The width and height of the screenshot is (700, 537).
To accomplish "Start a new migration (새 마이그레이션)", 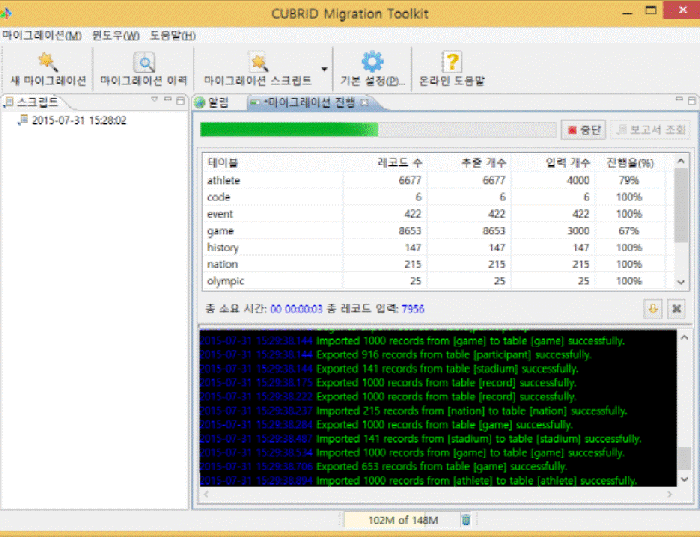I will (x=47, y=68).
